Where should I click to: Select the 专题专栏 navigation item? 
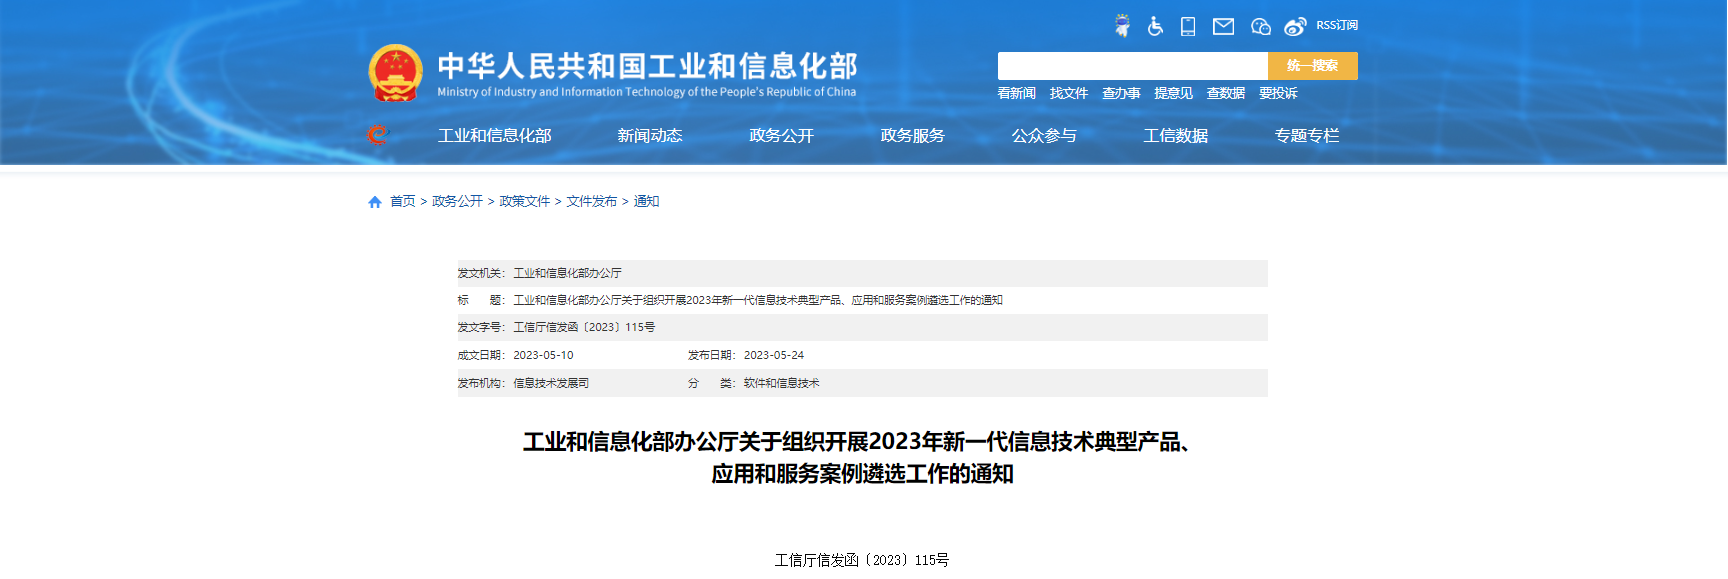1306,135
